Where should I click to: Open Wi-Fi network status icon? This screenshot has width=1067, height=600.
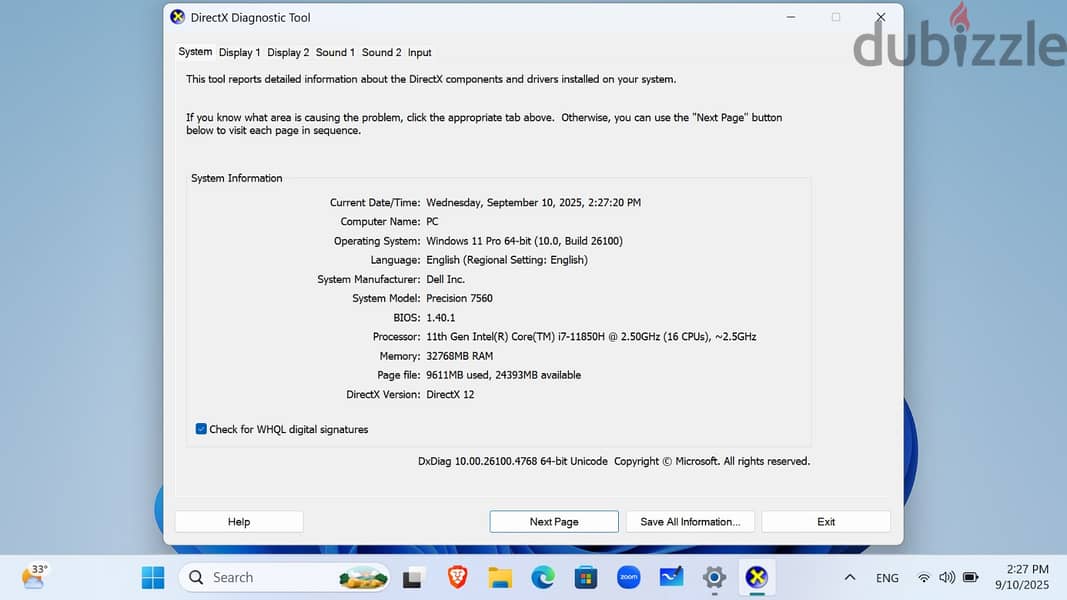923,578
